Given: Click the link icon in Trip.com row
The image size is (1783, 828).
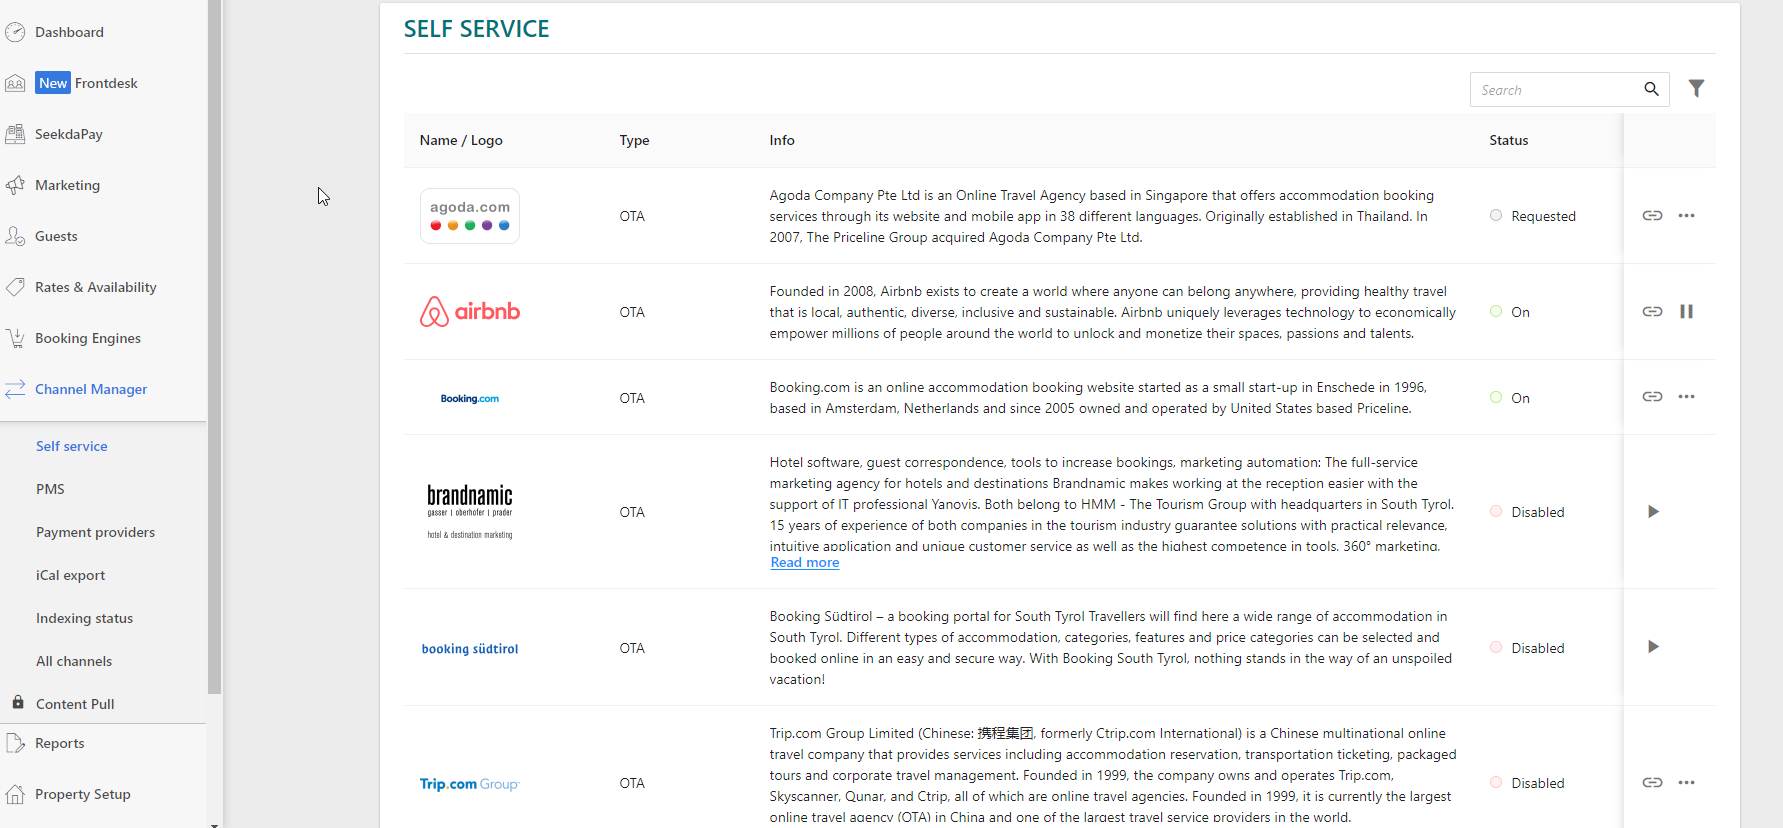Looking at the screenshot, I should click(x=1652, y=783).
